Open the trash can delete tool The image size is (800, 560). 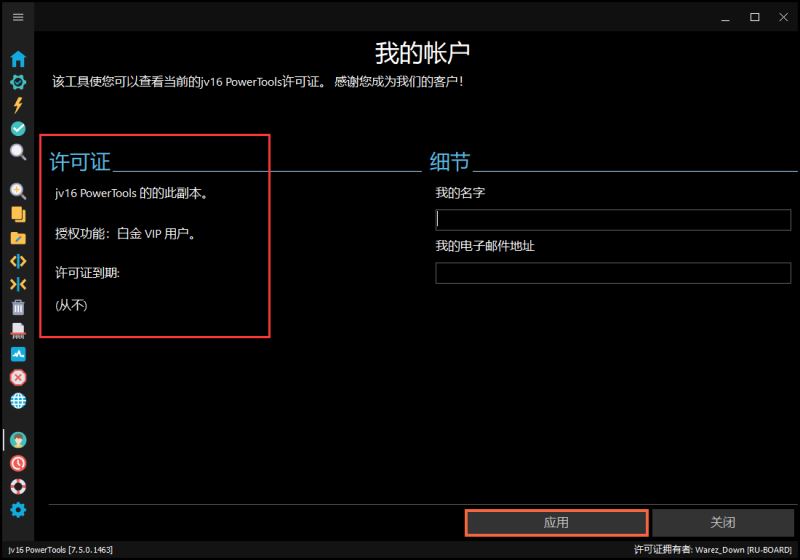(x=18, y=307)
